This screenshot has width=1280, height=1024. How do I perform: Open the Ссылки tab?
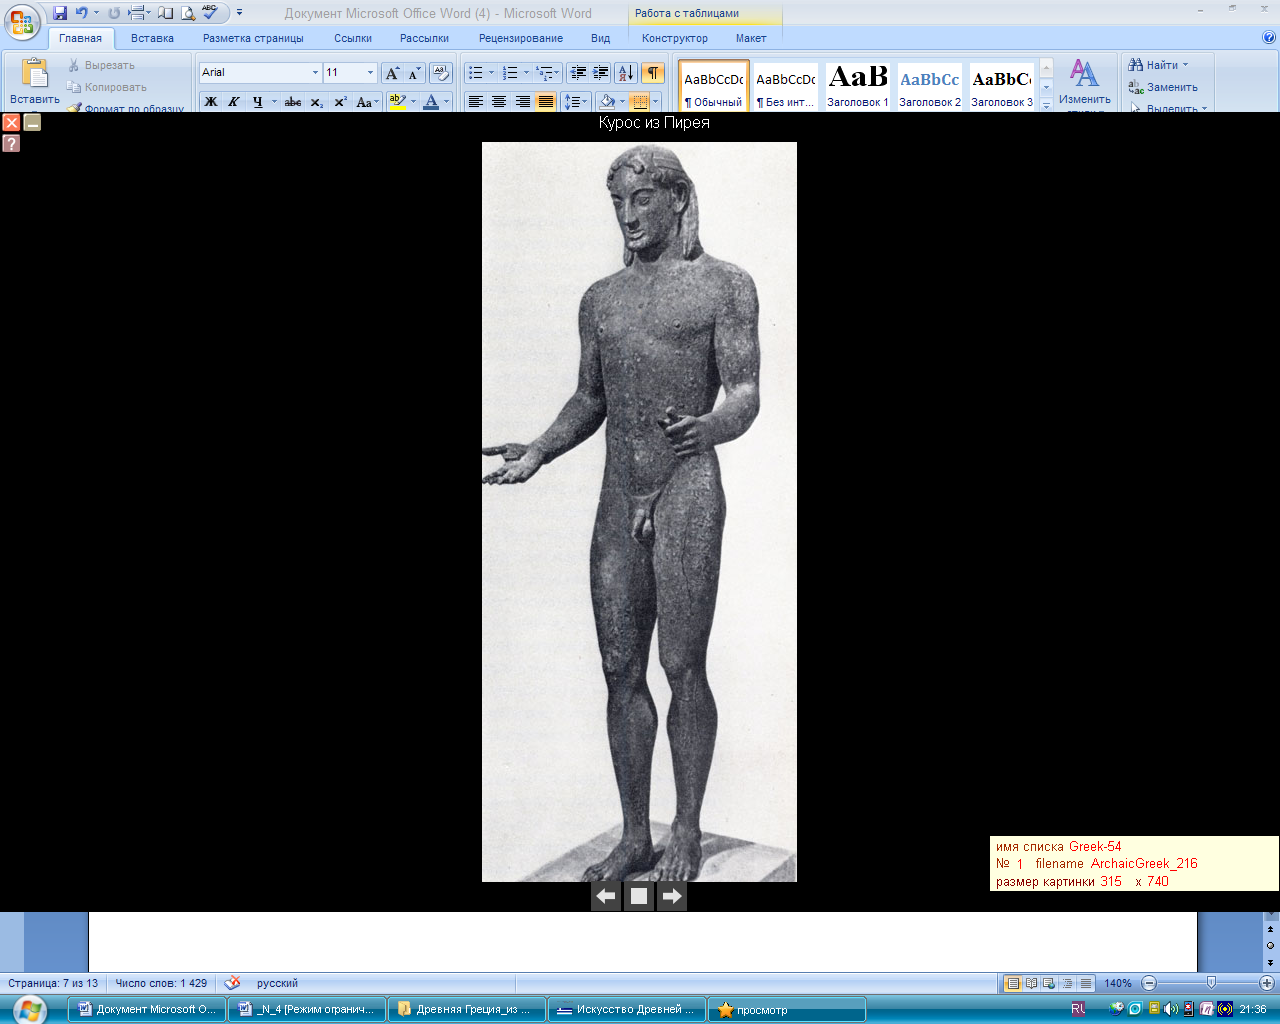pos(353,38)
